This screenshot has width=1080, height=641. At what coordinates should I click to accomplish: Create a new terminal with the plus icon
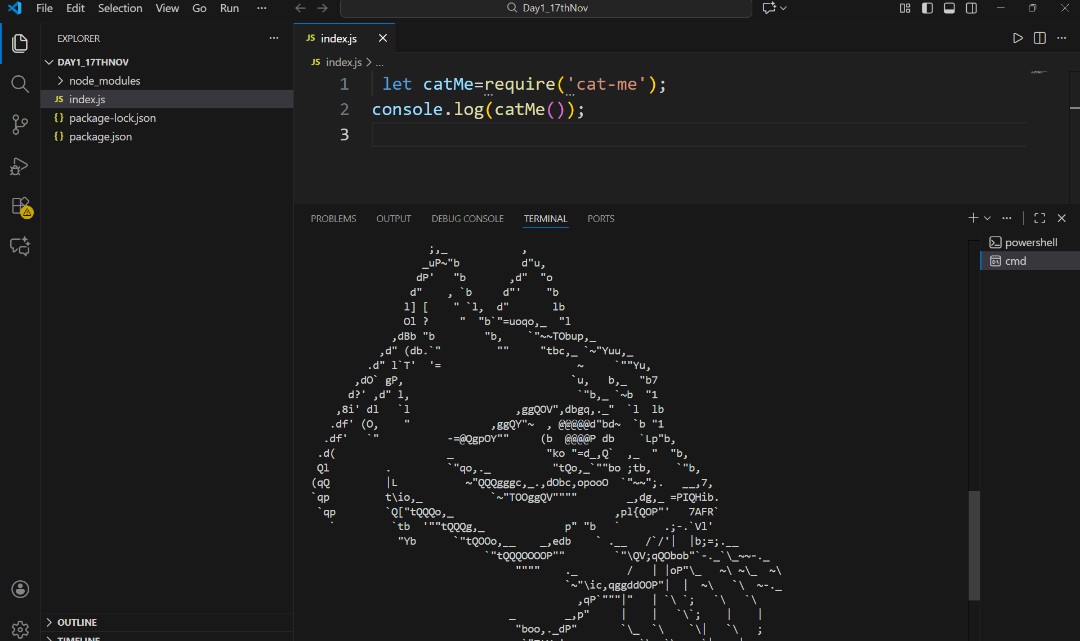[x=971, y=217]
